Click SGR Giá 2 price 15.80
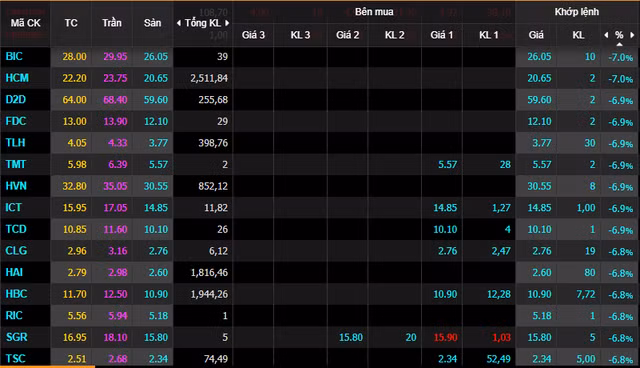Image resolution: width=640 pixels, height=368 pixels. (351, 338)
